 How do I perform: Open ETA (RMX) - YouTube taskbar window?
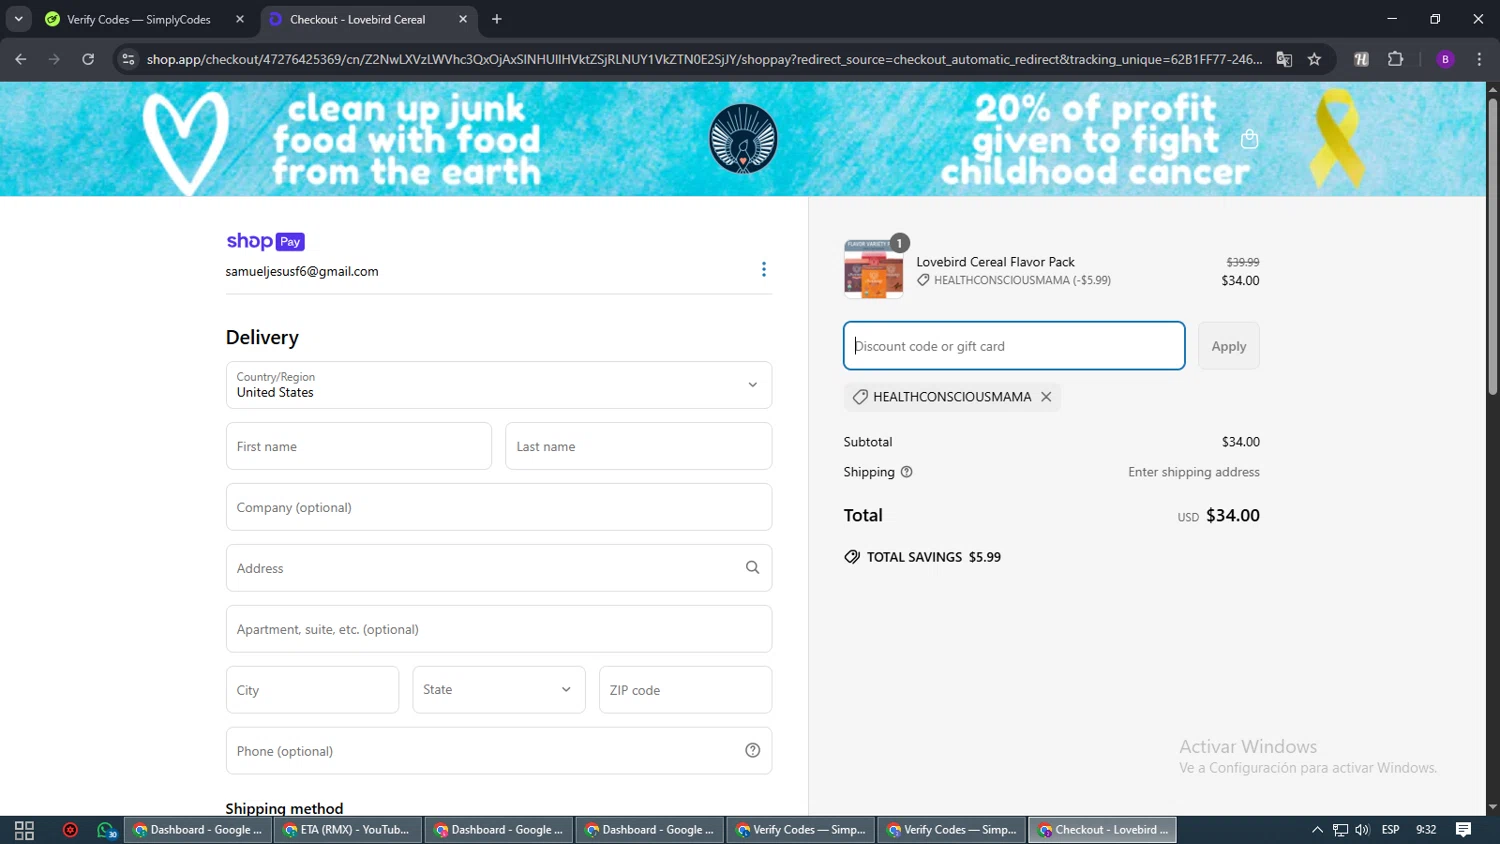pos(347,830)
